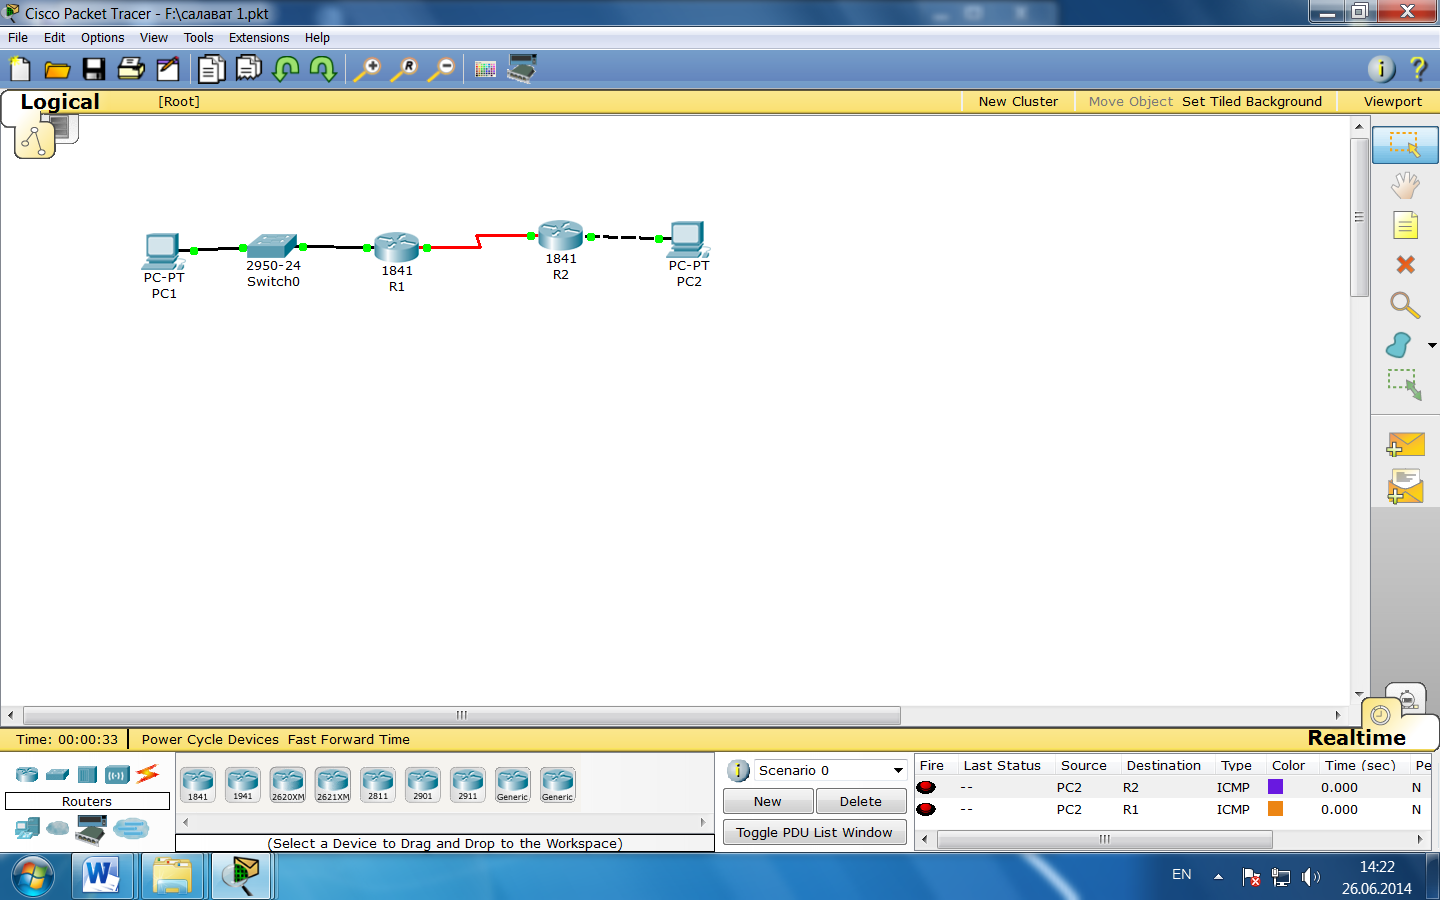Change the purple PDU color swatch
Viewport: 1440px width, 900px height.
click(1275, 787)
